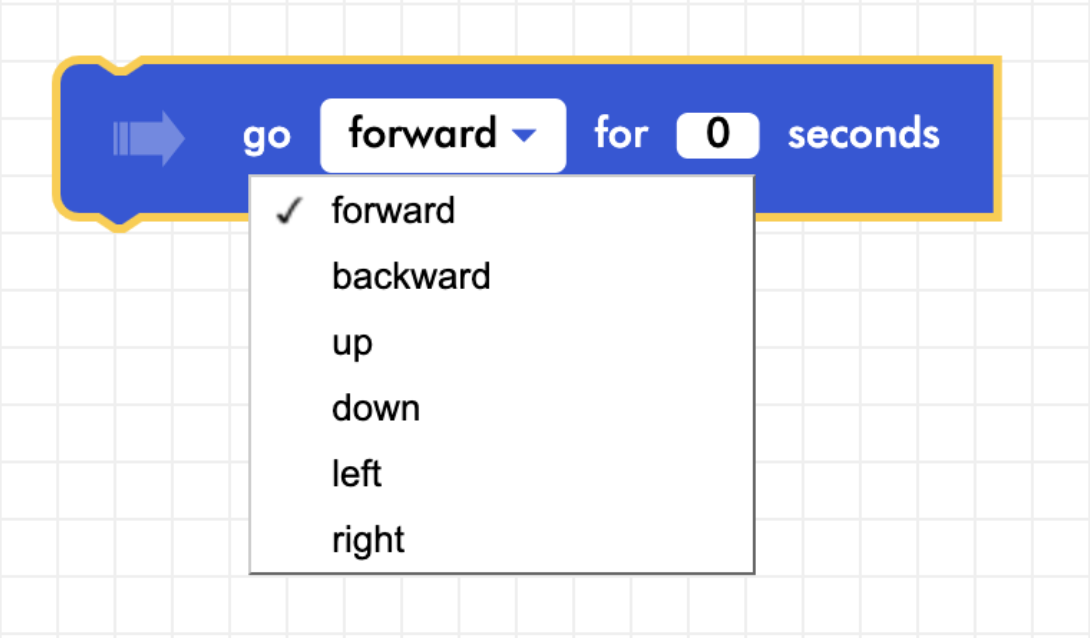Click the blue dropdown triangle beside forward
Image resolution: width=1090 pixels, height=642 pixels.
pyautogui.click(x=523, y=136)
